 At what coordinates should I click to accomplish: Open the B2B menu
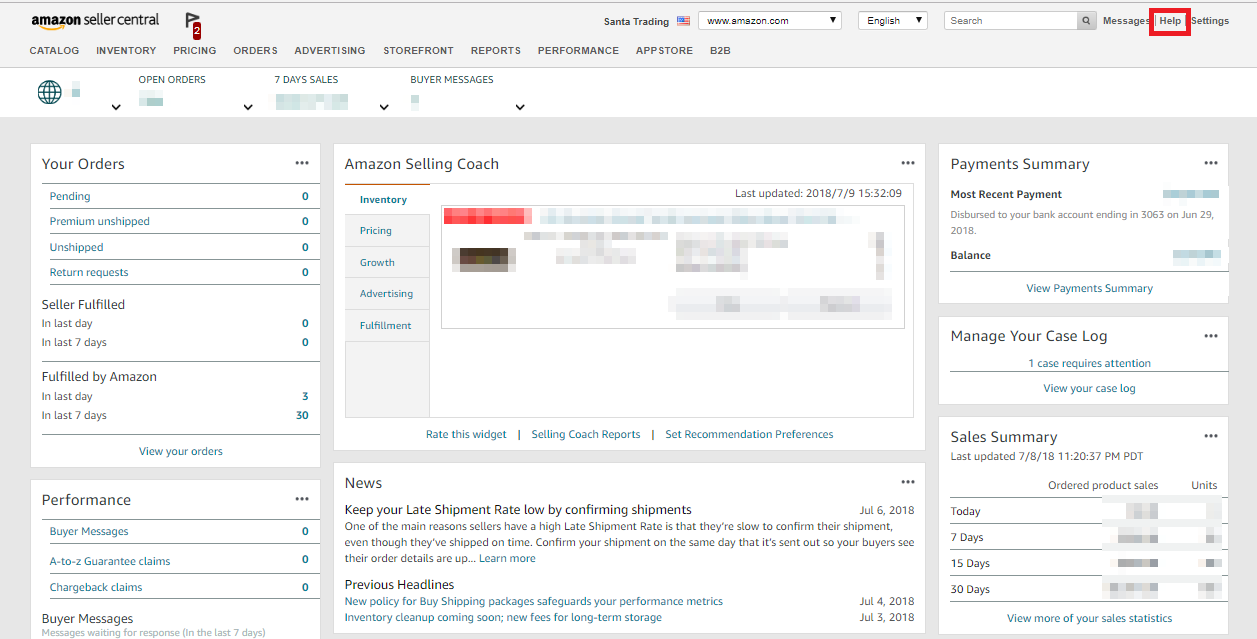tap(720, 51)
